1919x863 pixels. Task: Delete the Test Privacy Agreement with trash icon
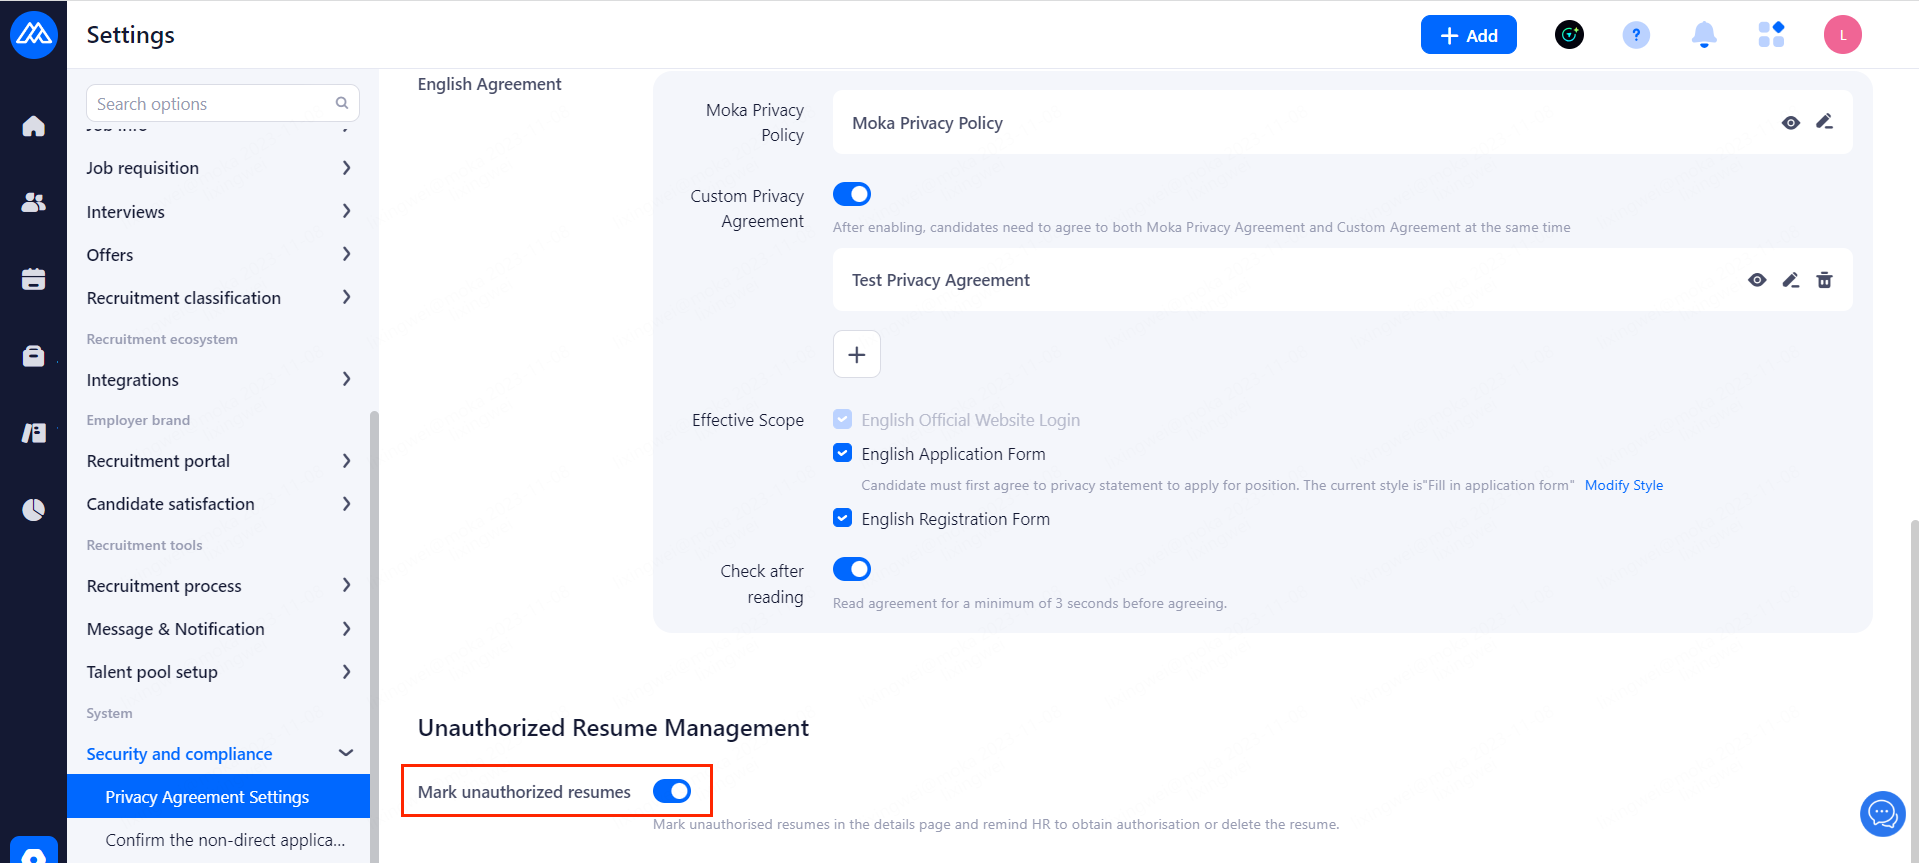click(1824, 280)
